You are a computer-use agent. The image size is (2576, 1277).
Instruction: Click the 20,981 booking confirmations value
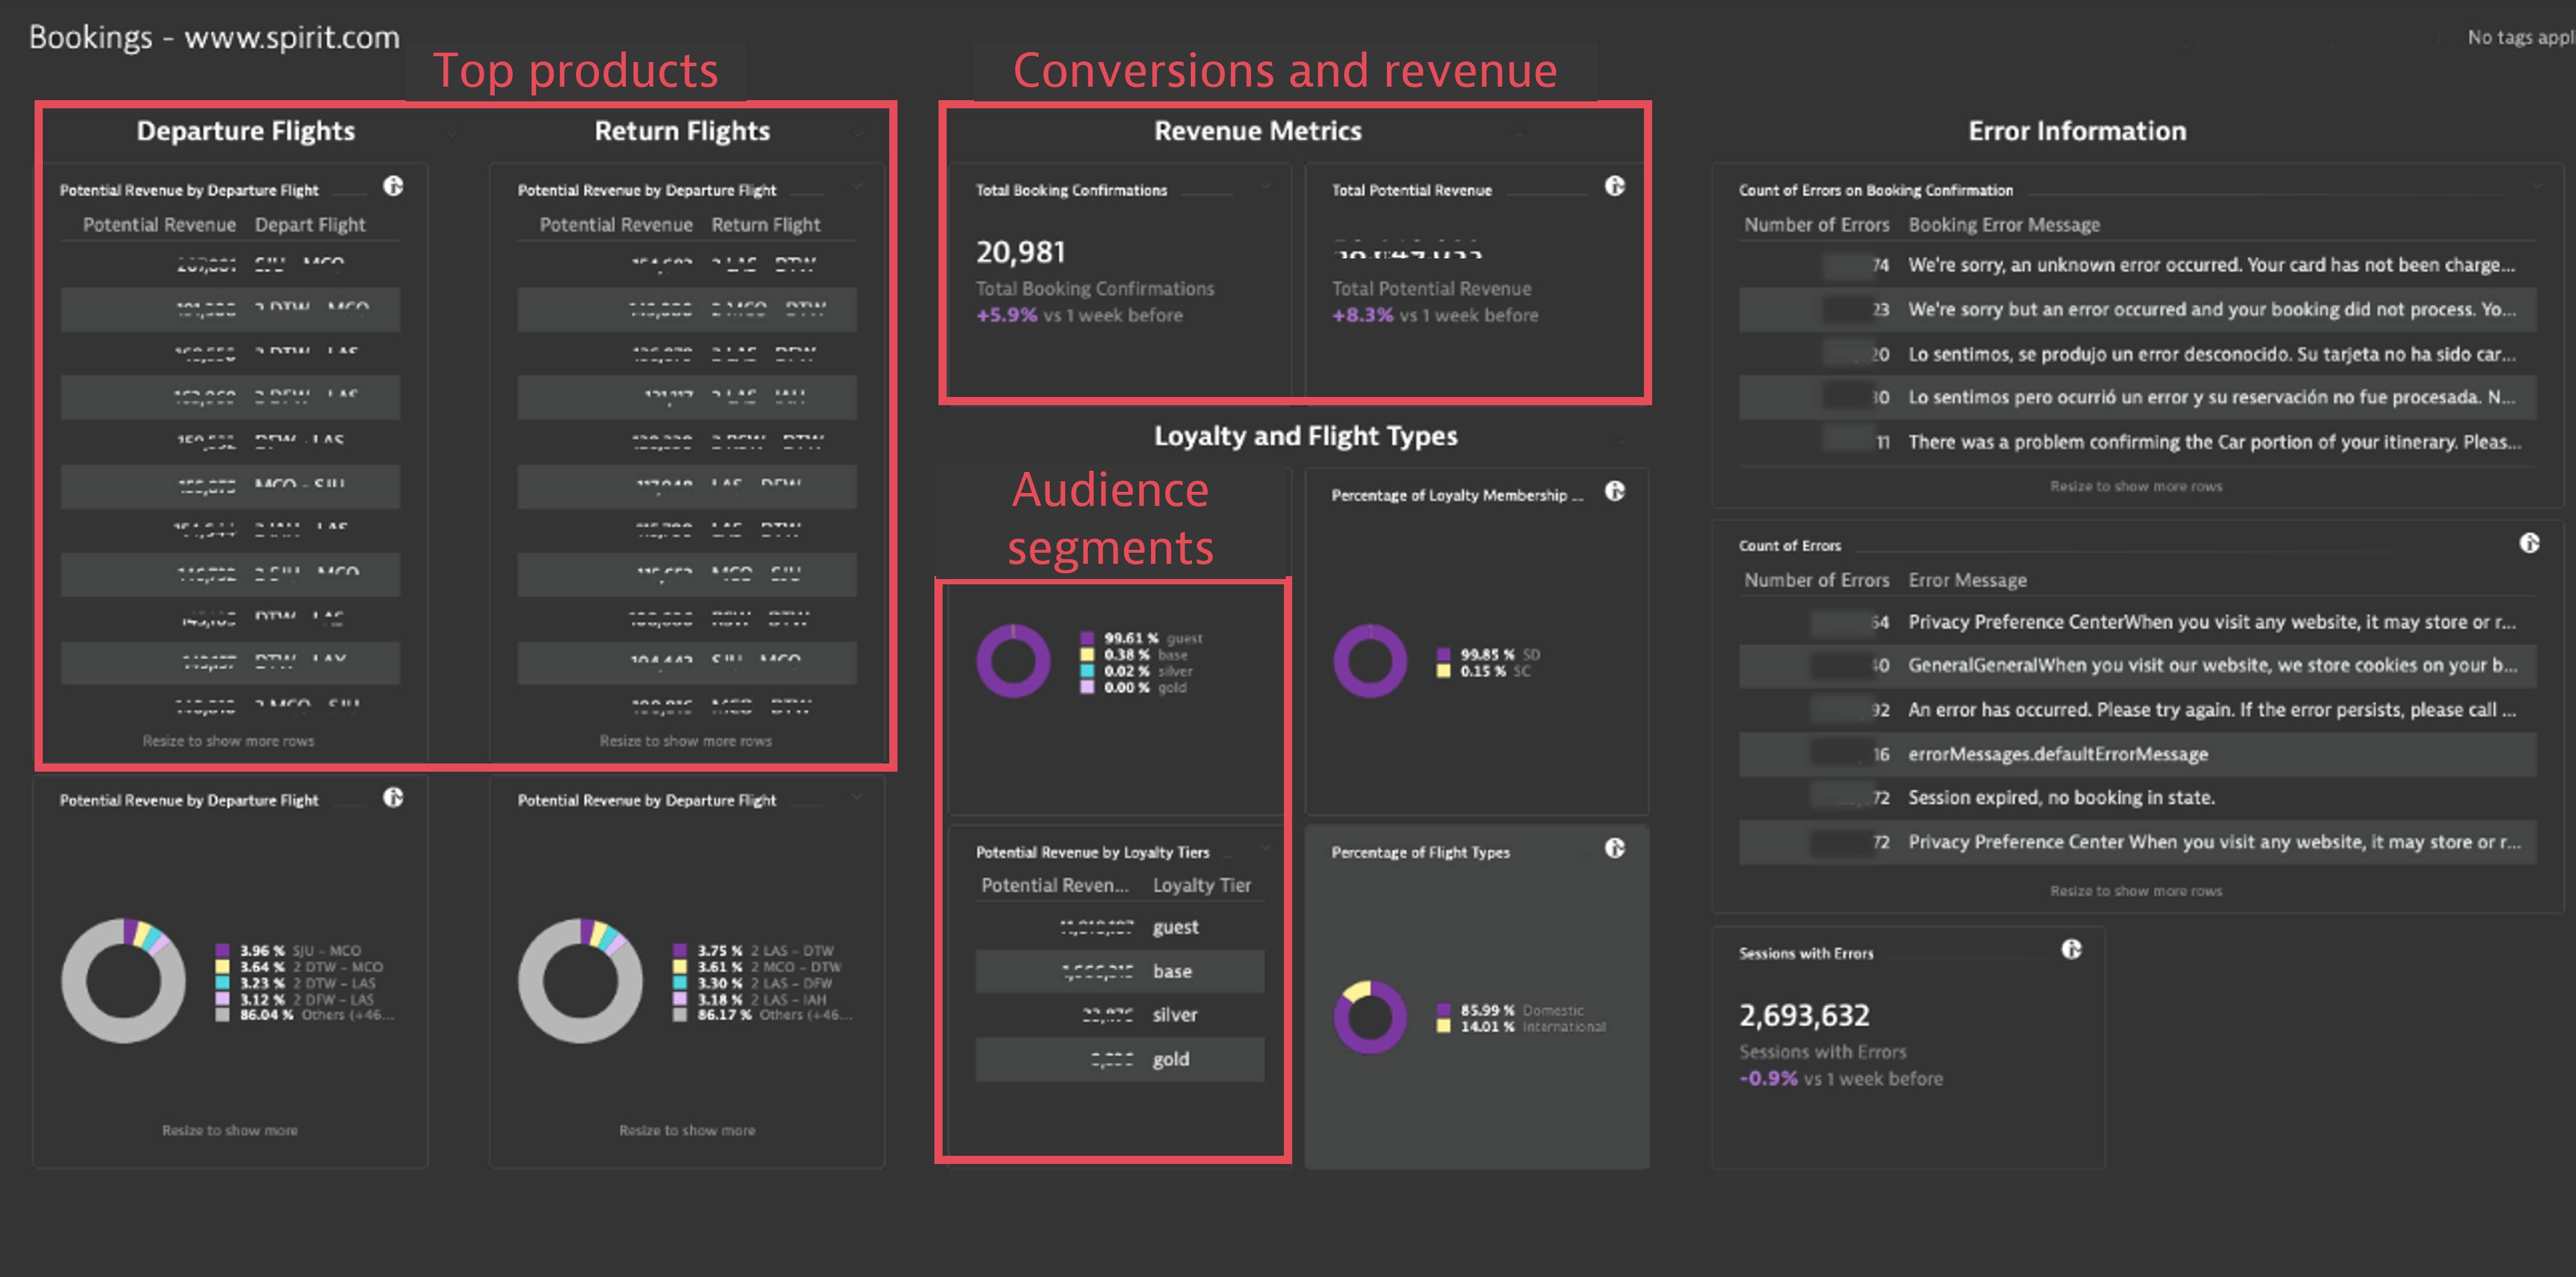(1021, 252)
